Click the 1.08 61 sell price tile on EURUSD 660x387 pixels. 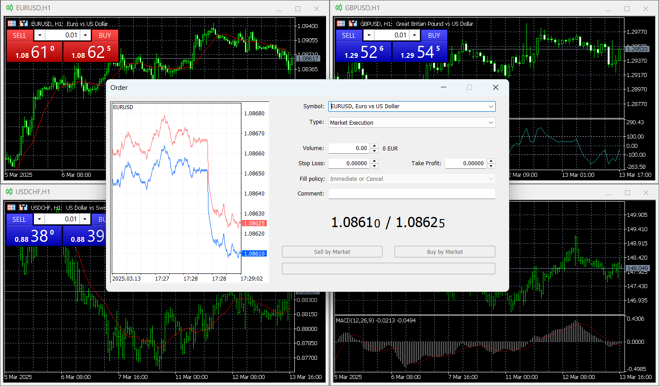[x=35, y=52]
